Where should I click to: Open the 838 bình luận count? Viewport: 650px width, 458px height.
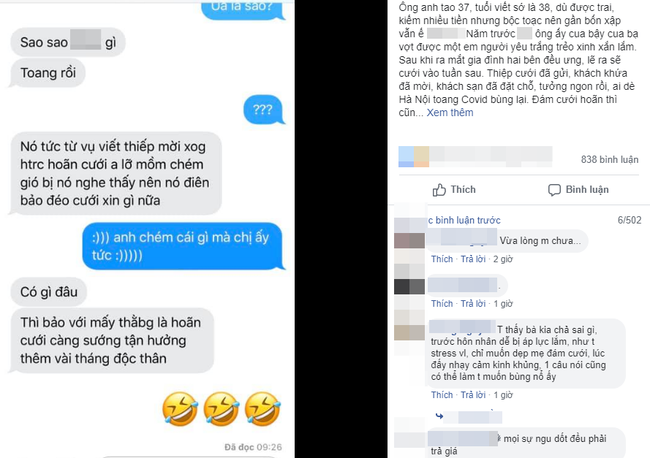609,160
